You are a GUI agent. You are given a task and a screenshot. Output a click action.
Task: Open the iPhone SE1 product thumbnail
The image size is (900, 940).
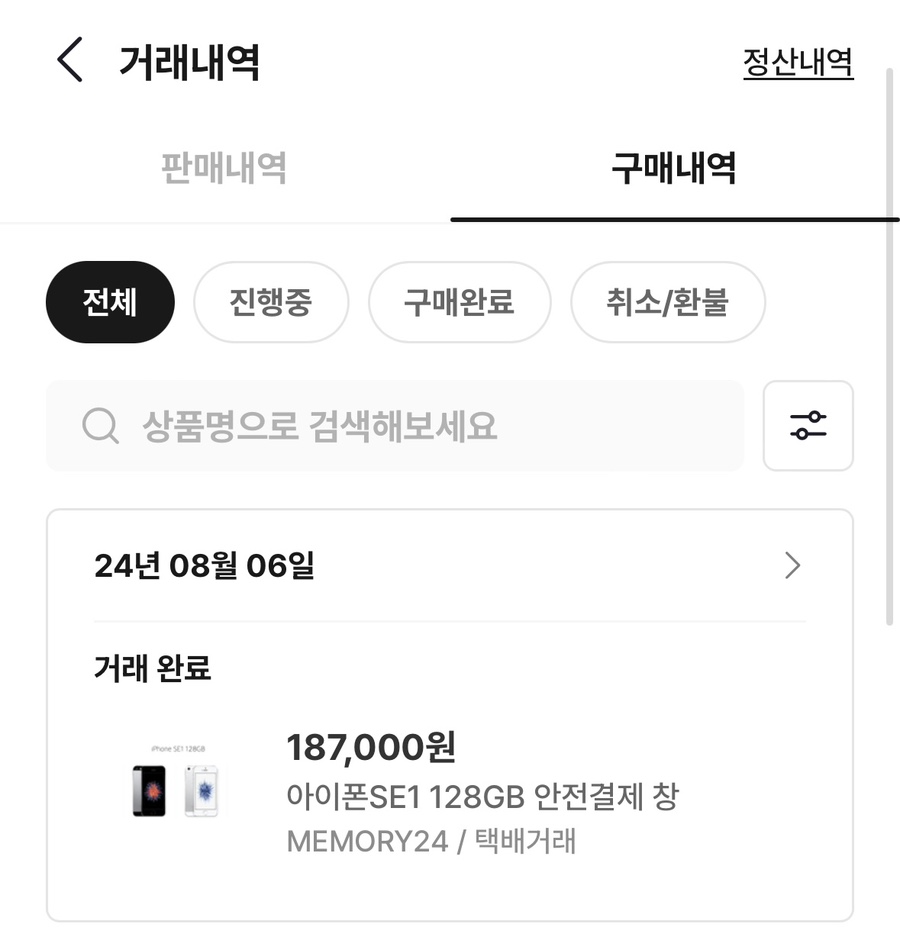[177, 782]
